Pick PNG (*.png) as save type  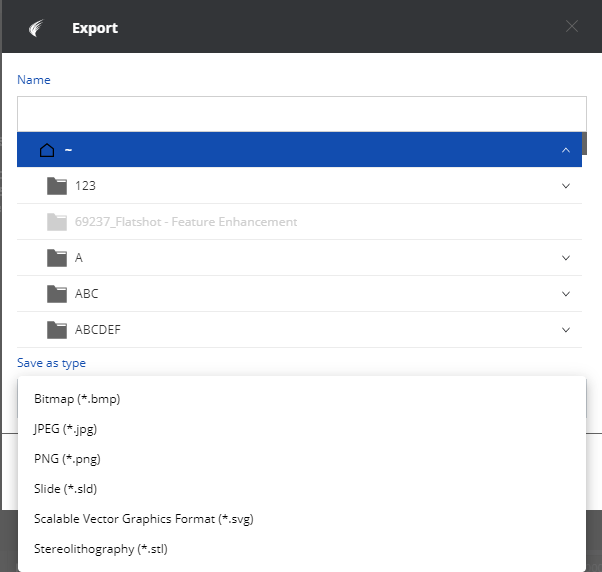(67, 459)
